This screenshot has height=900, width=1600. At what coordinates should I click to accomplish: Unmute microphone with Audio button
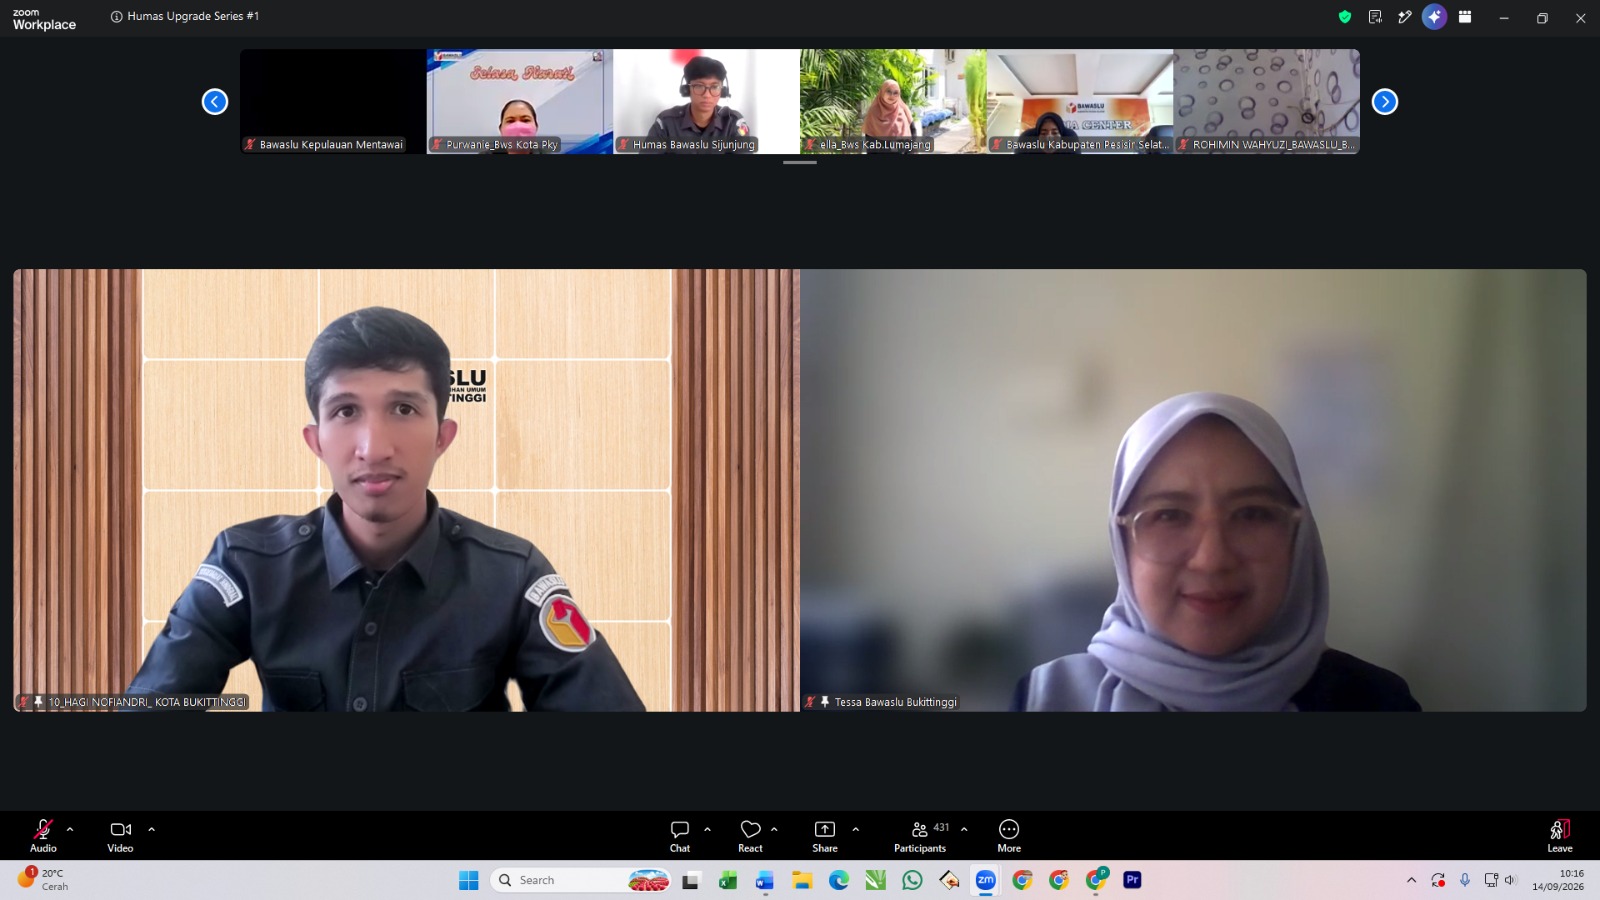pyautogui.click(x=43, y=836)
